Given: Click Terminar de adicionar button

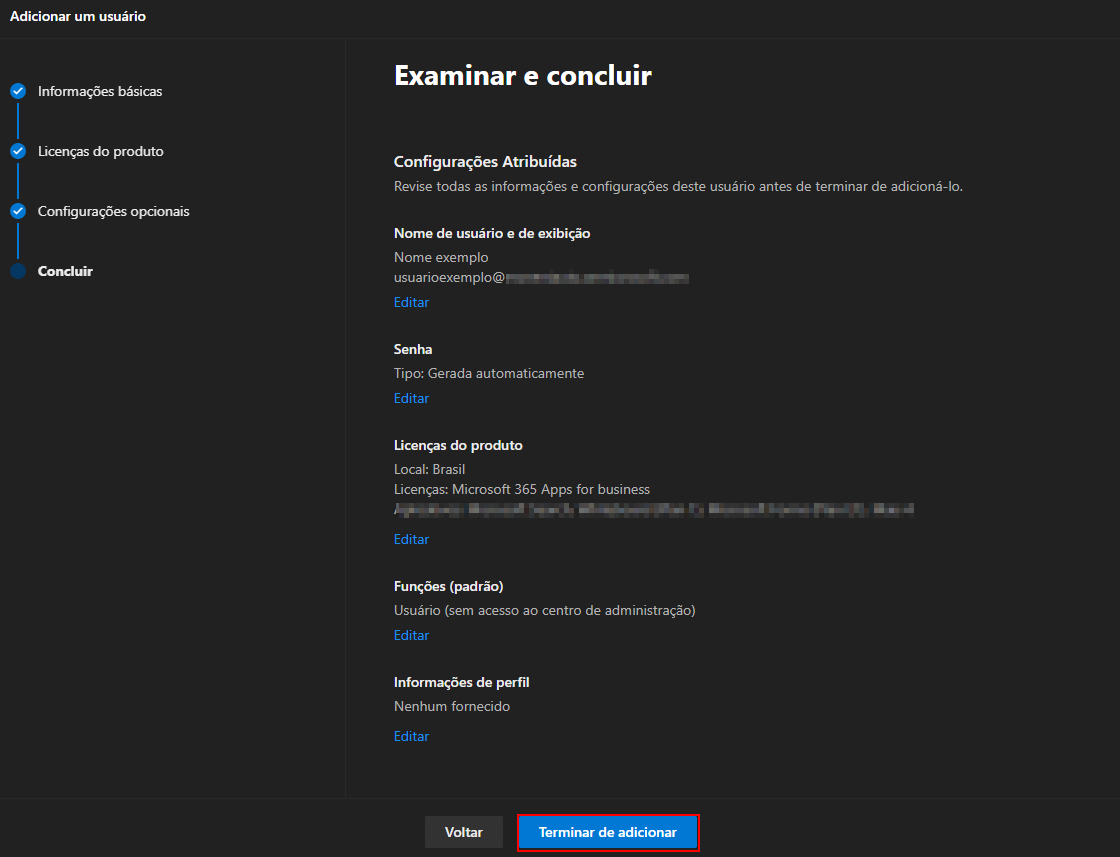Looking at the screenshot, I should coord(608,832).
